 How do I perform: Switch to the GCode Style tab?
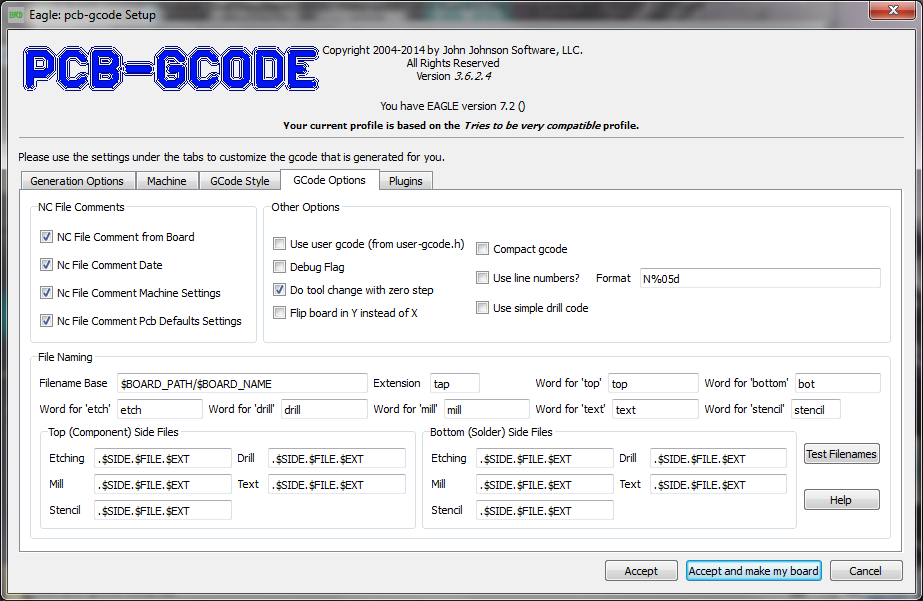(x=240, y=181)
